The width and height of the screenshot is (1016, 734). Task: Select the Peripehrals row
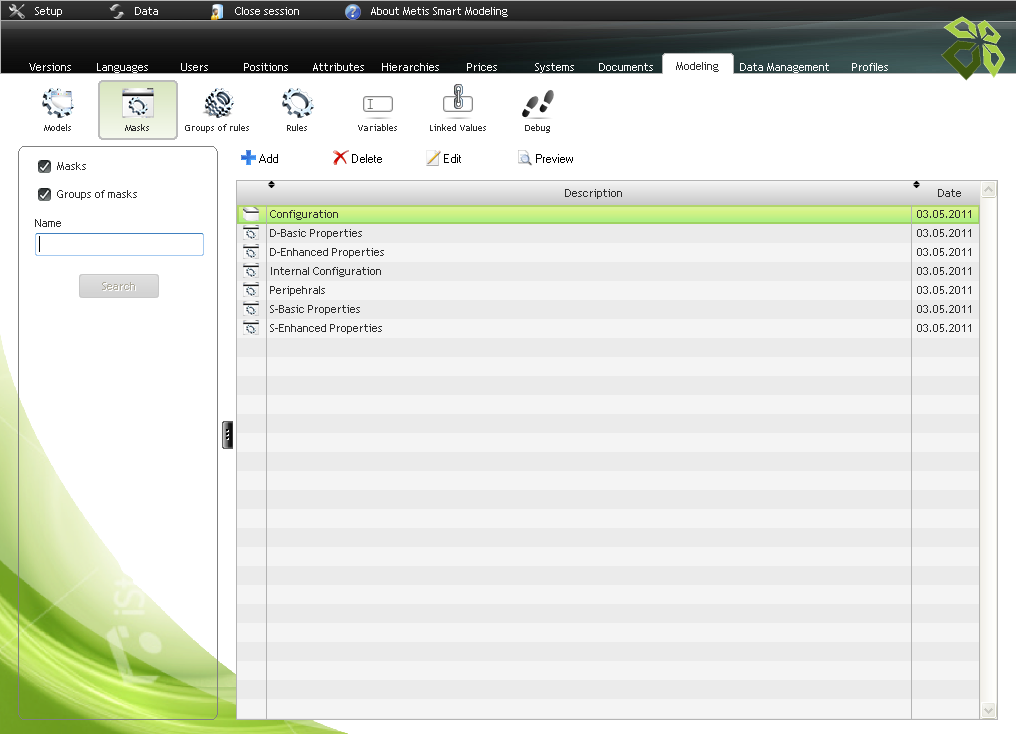[x=608, y=290]
